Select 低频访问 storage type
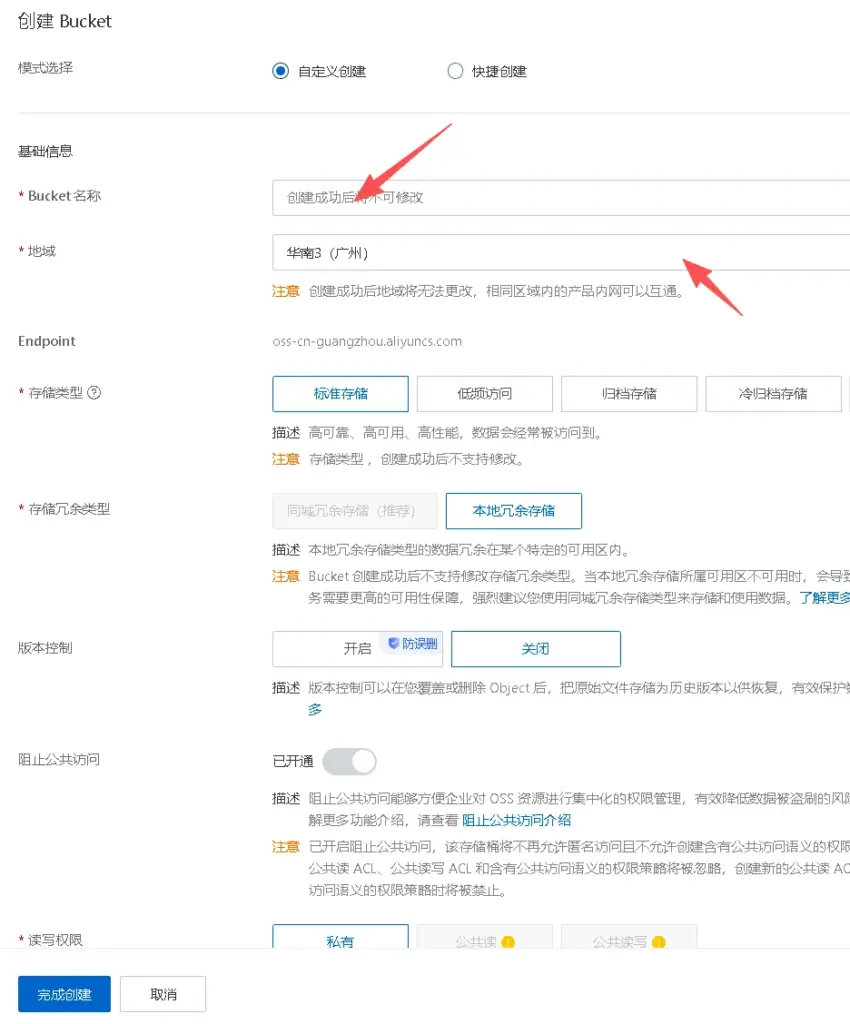Image resolution: width=850 pixels, height=1024 pixels. 484,393
